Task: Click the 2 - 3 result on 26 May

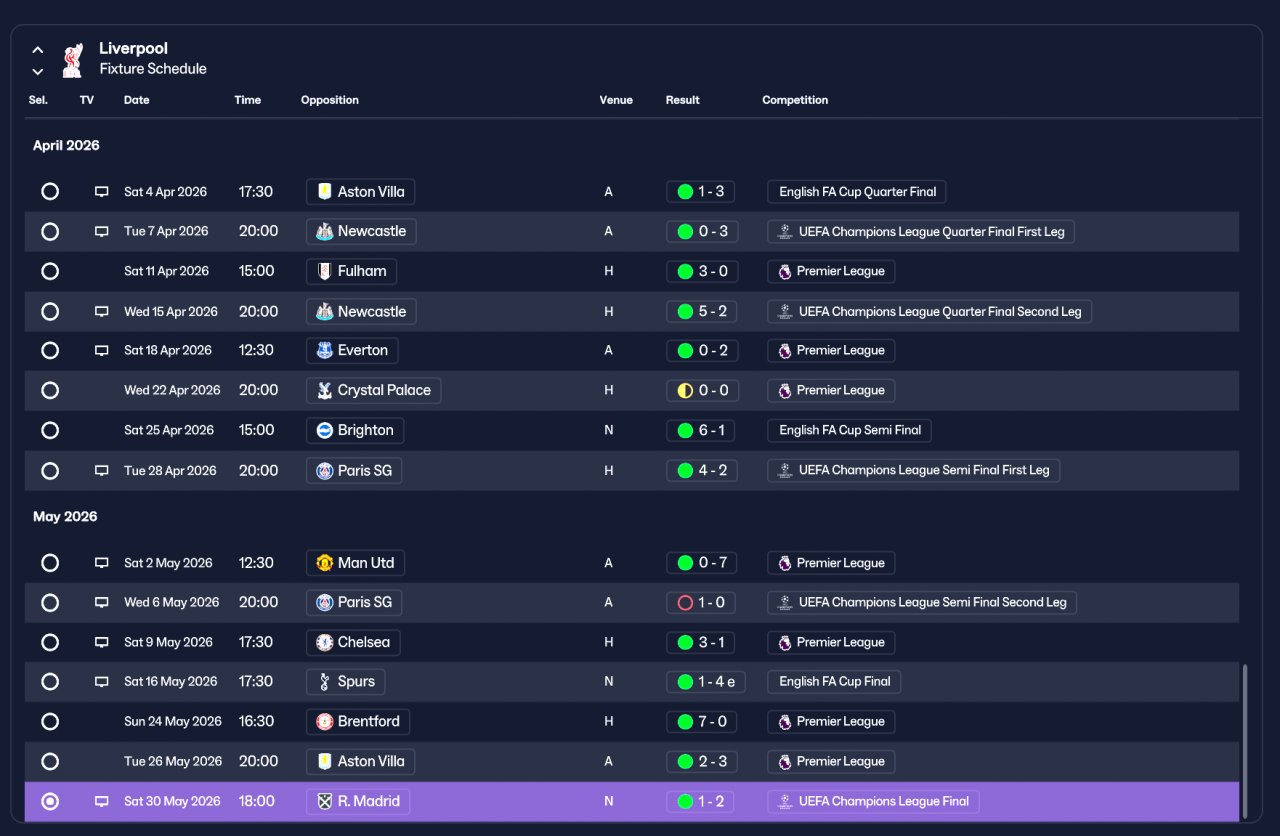Action: pyautogui.click(x=701, y=761)
